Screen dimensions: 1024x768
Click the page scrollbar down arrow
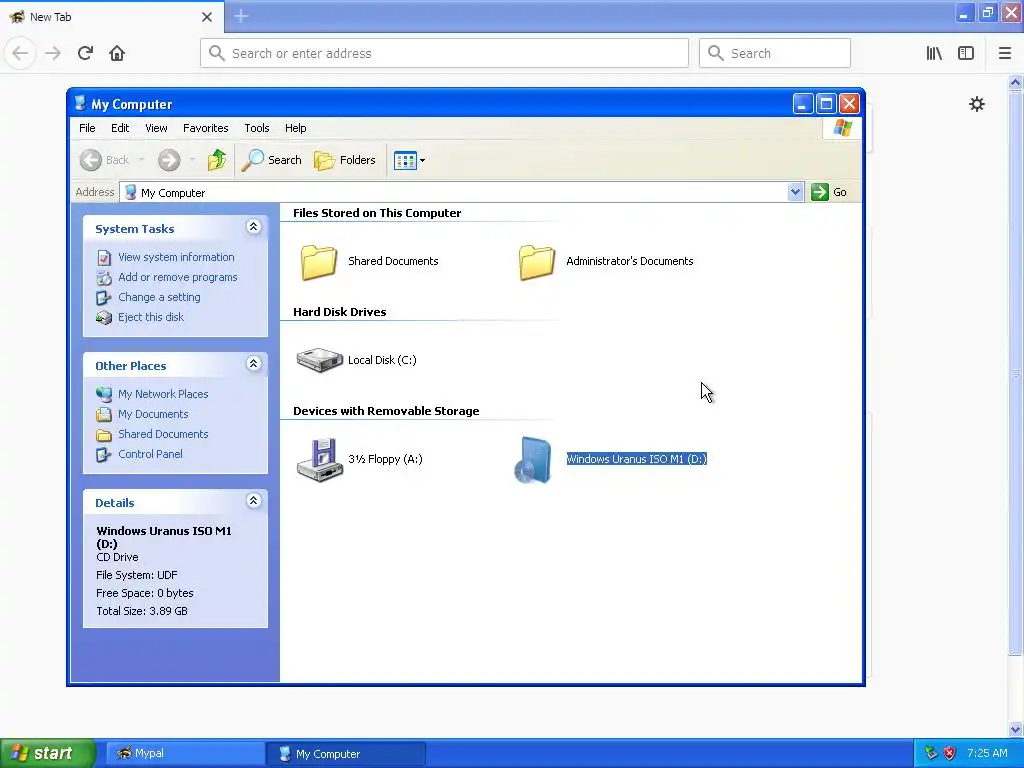click(1015, 729)
